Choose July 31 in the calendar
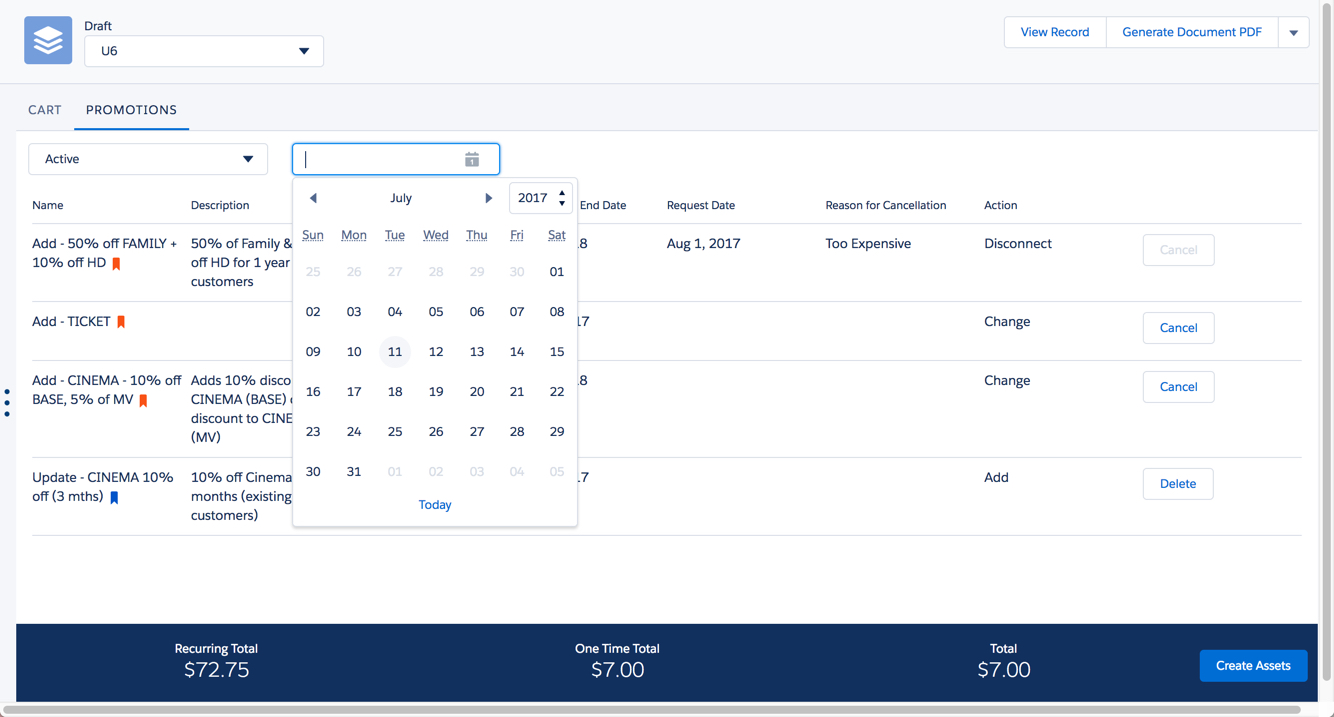 [x=354, y=472]
